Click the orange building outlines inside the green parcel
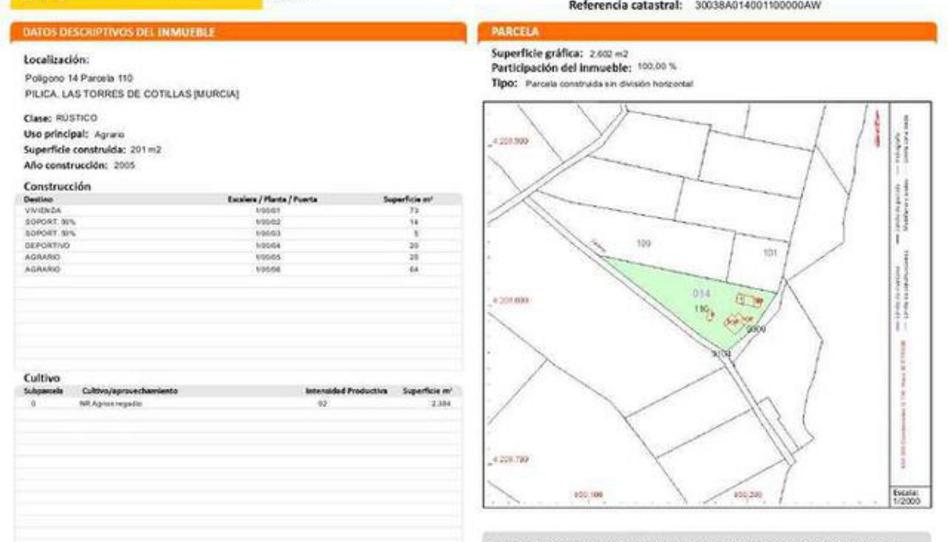This screenshot has width=948, height=542. (x=743, y=300)
